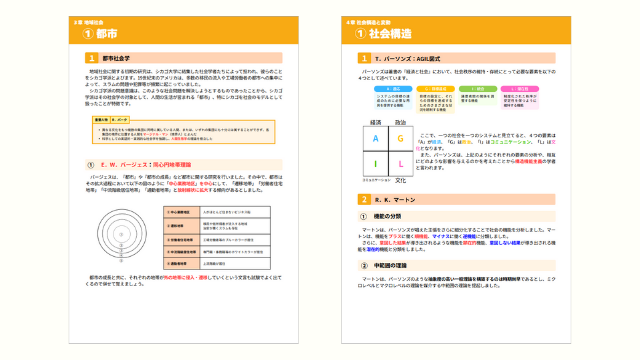The image size is (640, 360).
Task: Open the right page titled ①社会構造
Action: 456,180
